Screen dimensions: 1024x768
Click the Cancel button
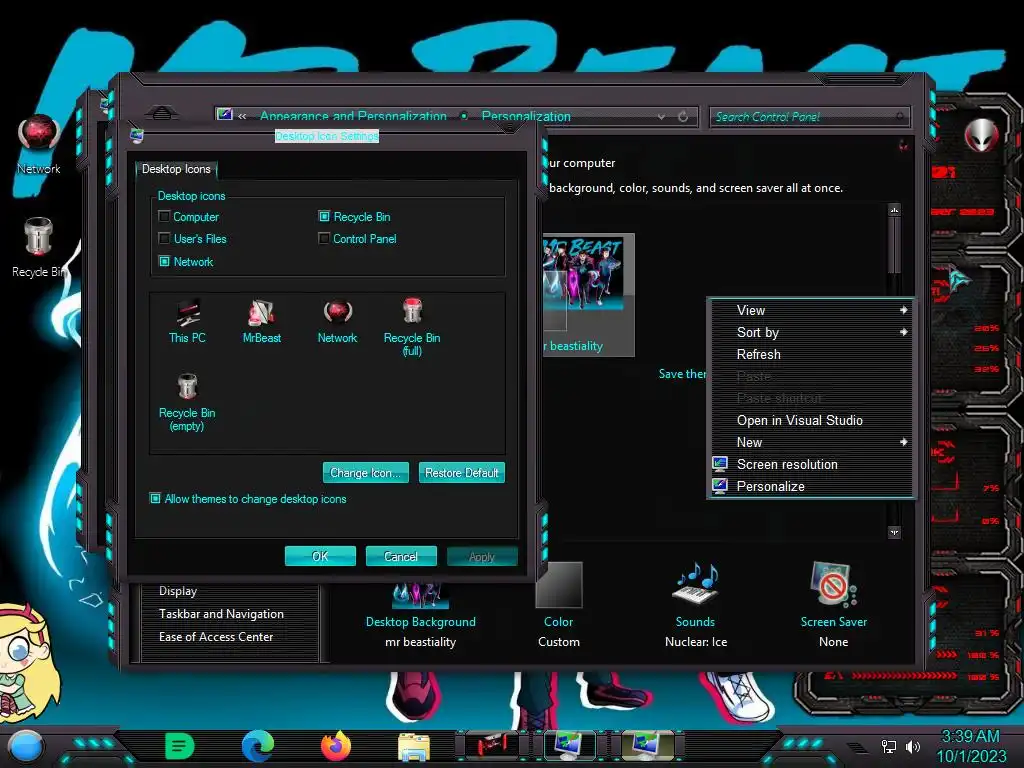click(401, 556)
